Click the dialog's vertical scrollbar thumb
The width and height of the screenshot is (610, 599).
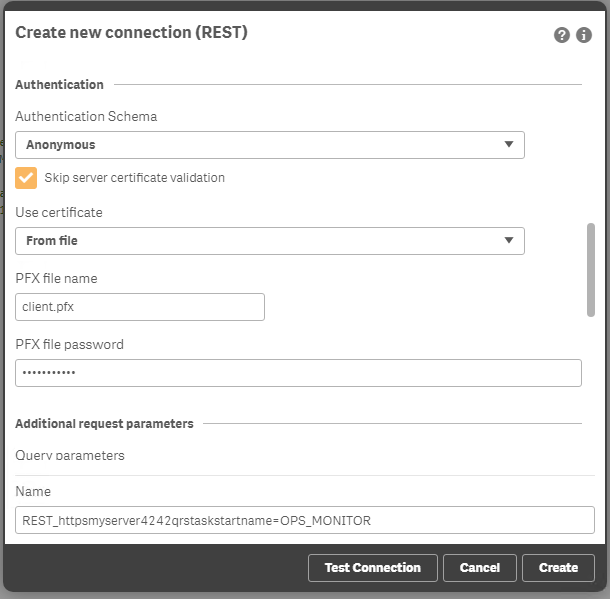[x=591, y=270]
